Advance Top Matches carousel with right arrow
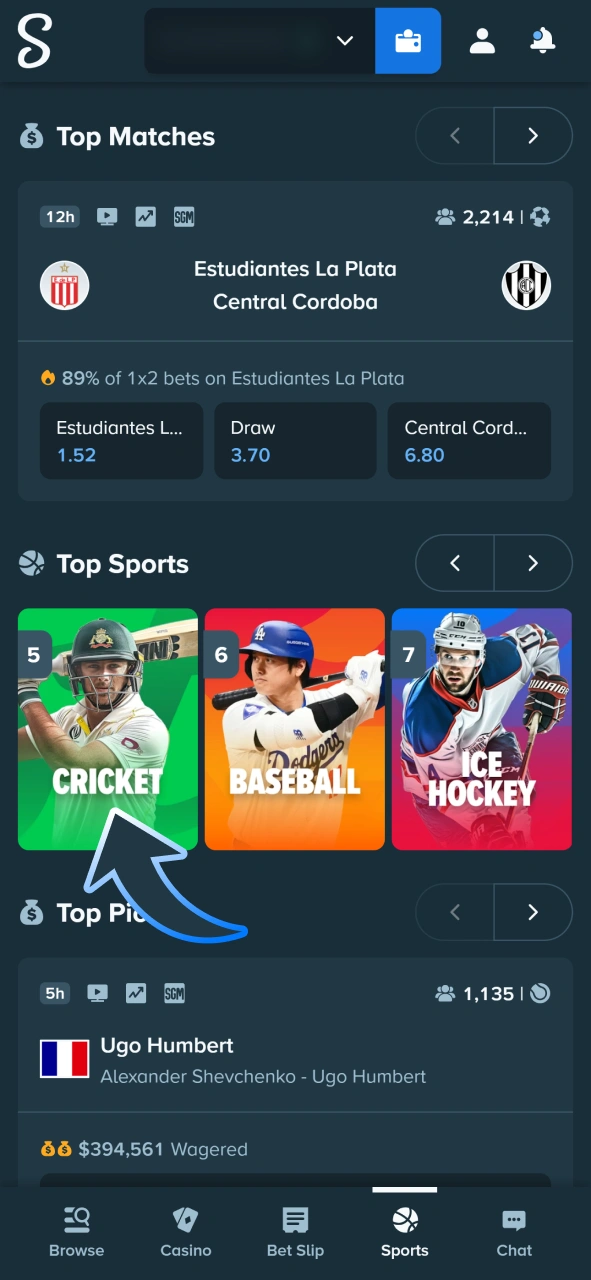 [533, 135]
